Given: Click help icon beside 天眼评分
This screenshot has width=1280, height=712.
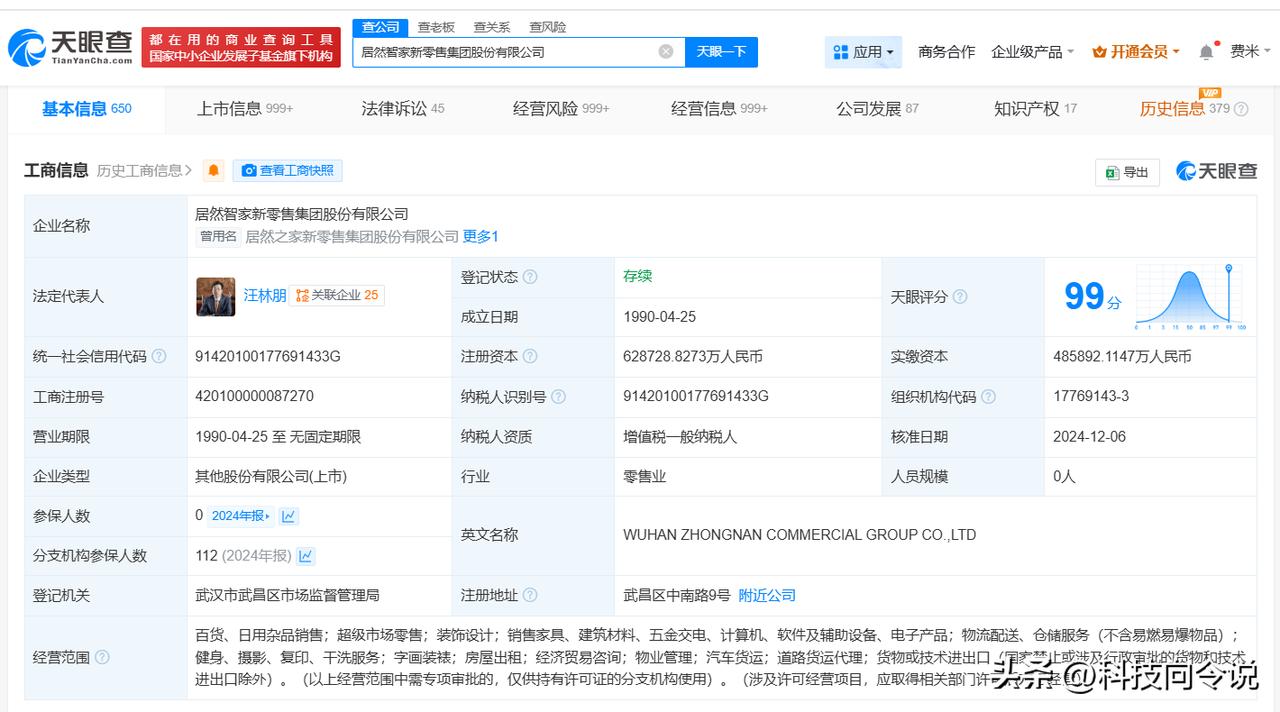Looking at the screenshot, I should click(960, 297).
